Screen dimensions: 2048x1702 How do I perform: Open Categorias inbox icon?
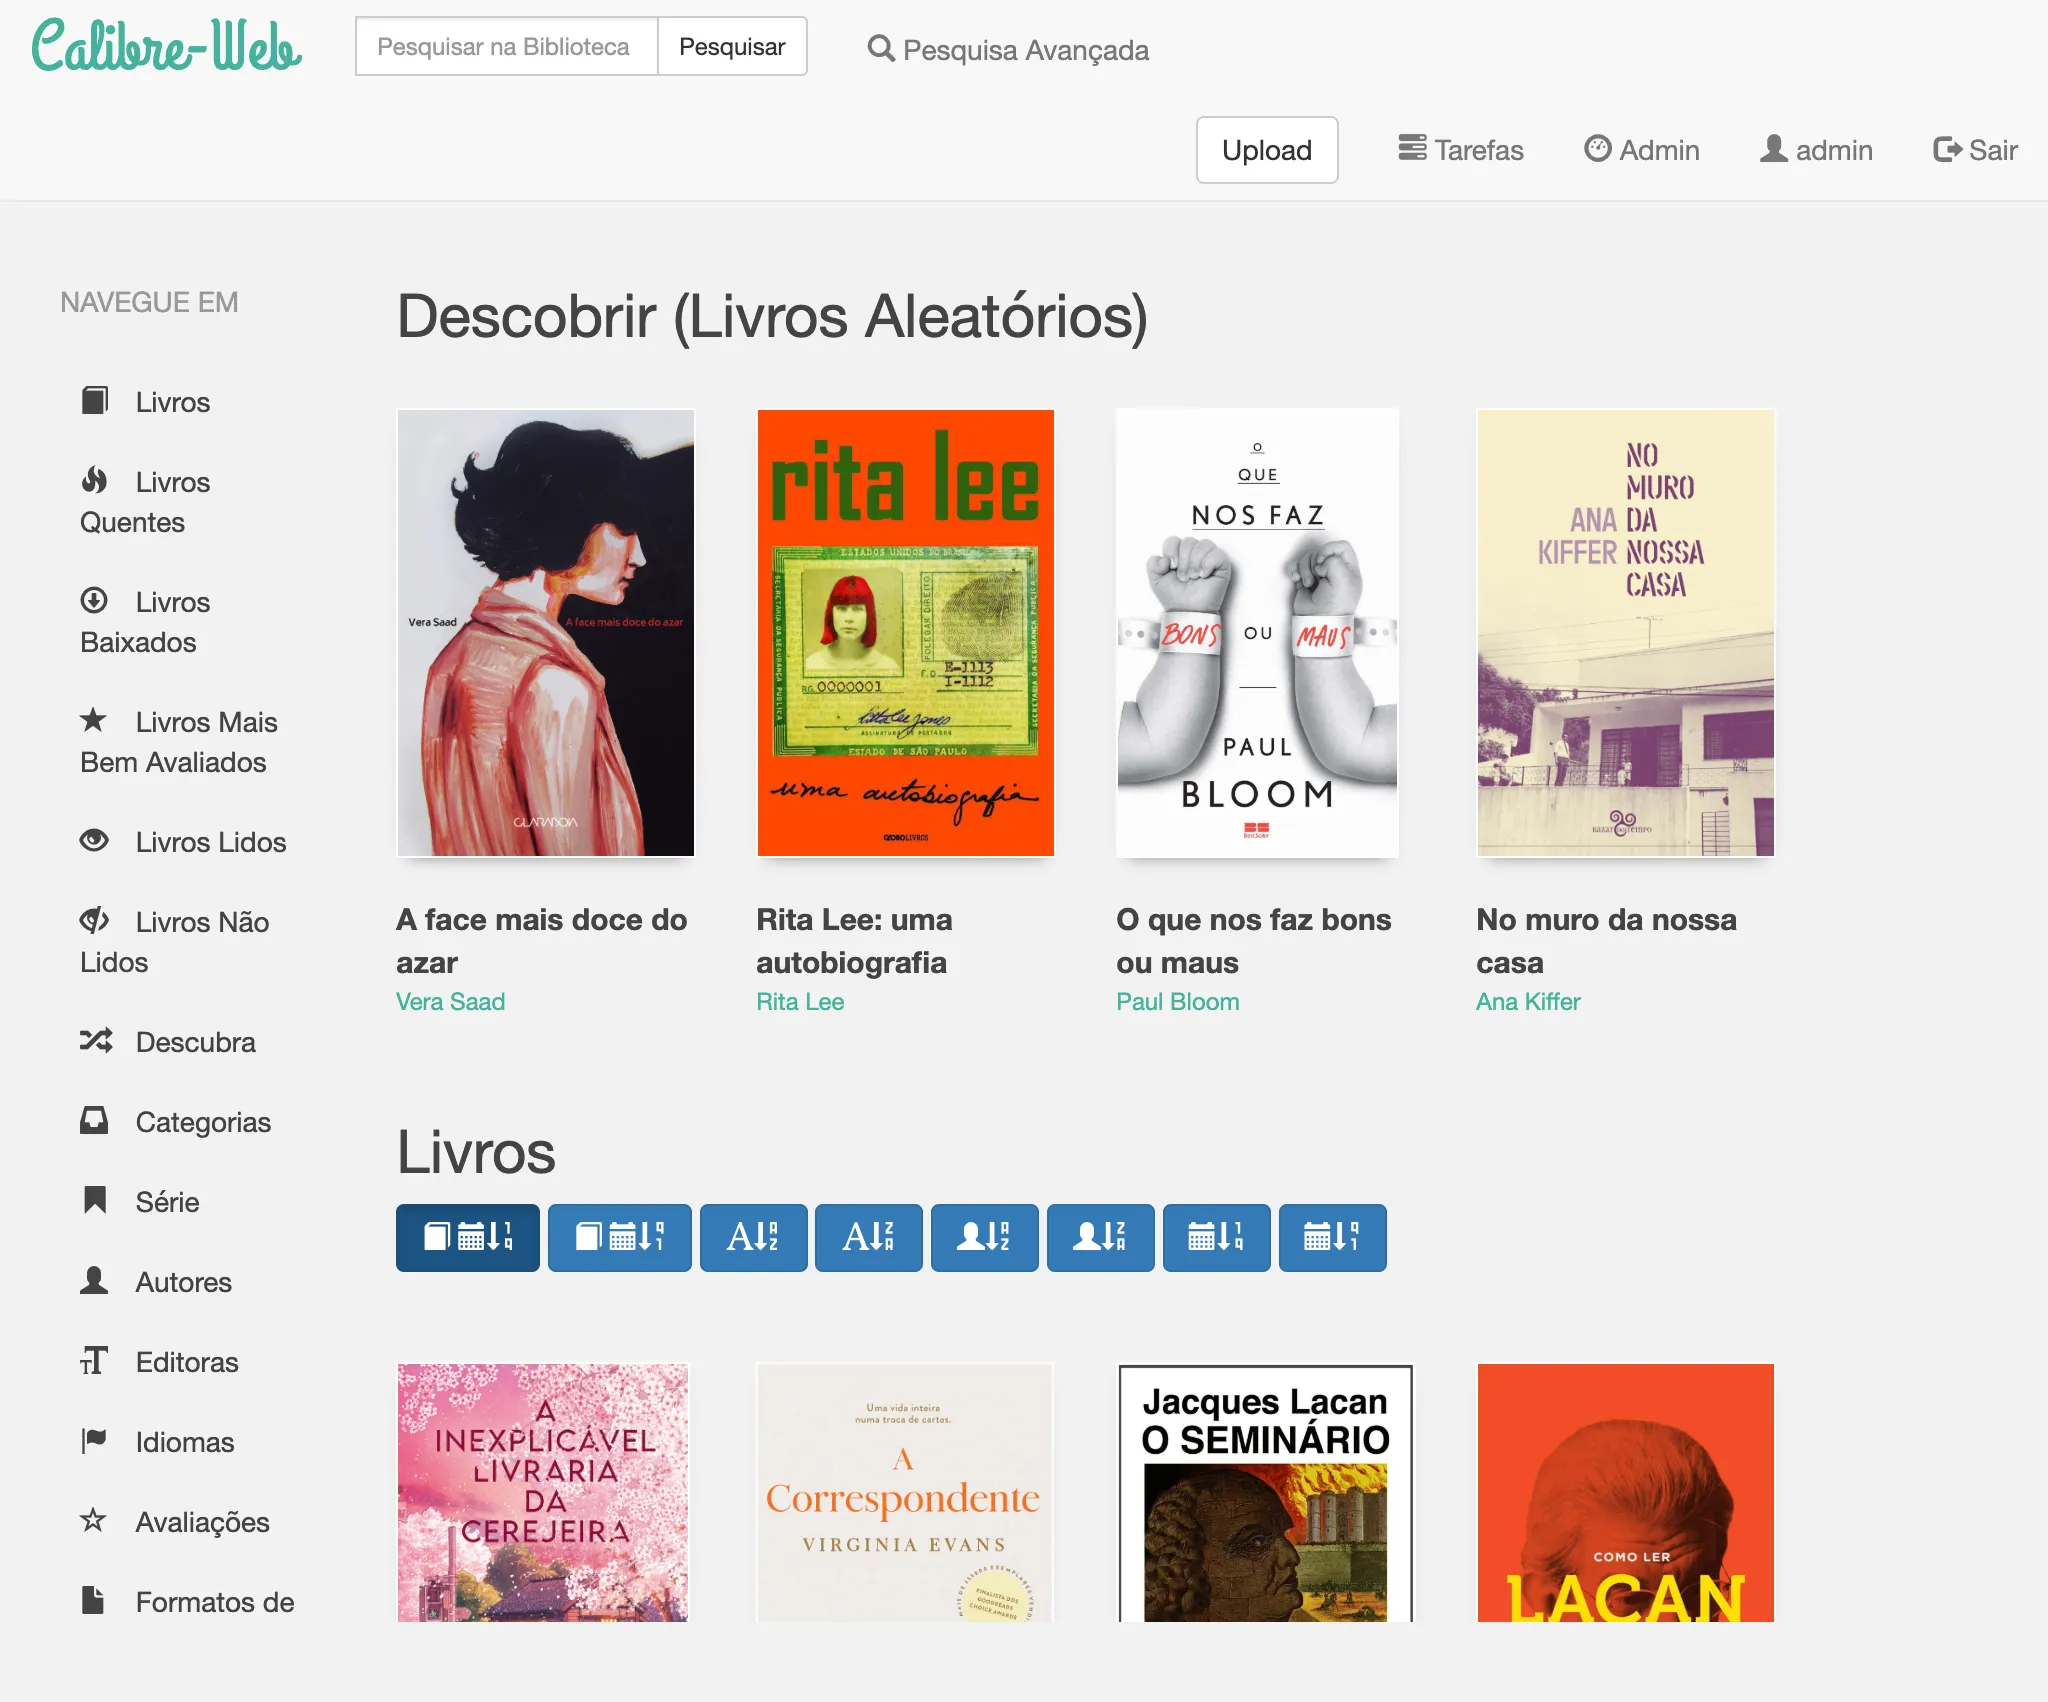click(x=94, y=1120)
